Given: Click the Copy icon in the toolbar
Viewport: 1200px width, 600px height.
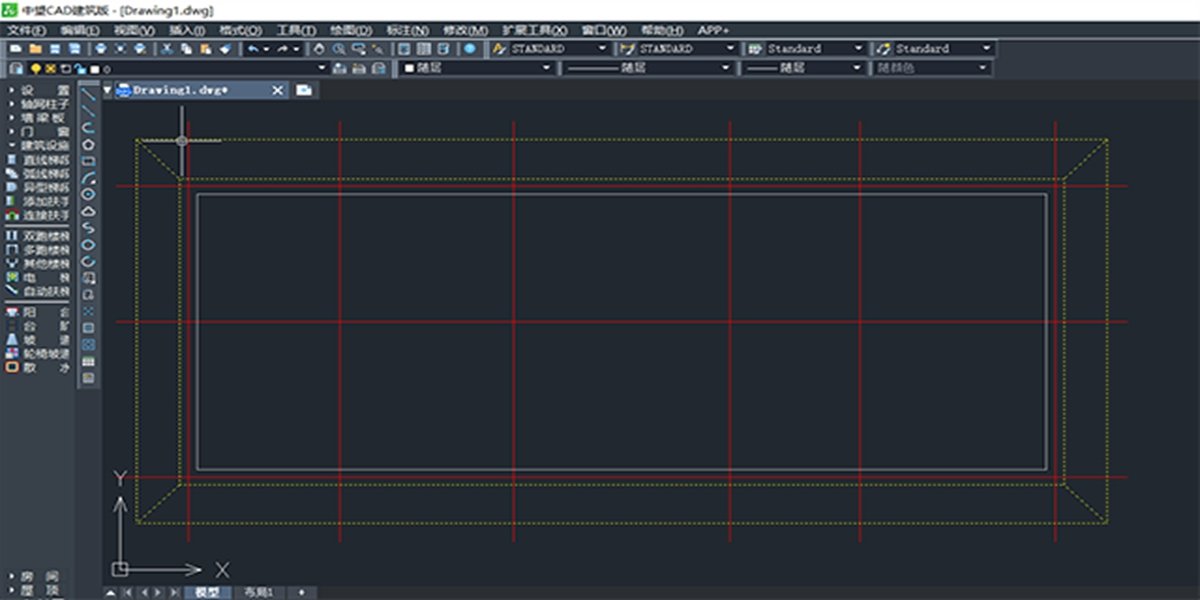Looking at the screenshot, I should coord(186,48).
